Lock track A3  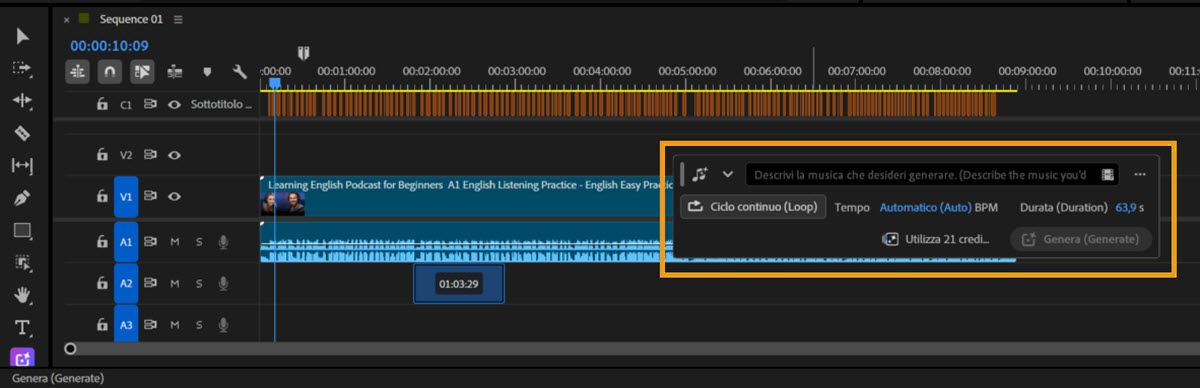pos(102,325)
